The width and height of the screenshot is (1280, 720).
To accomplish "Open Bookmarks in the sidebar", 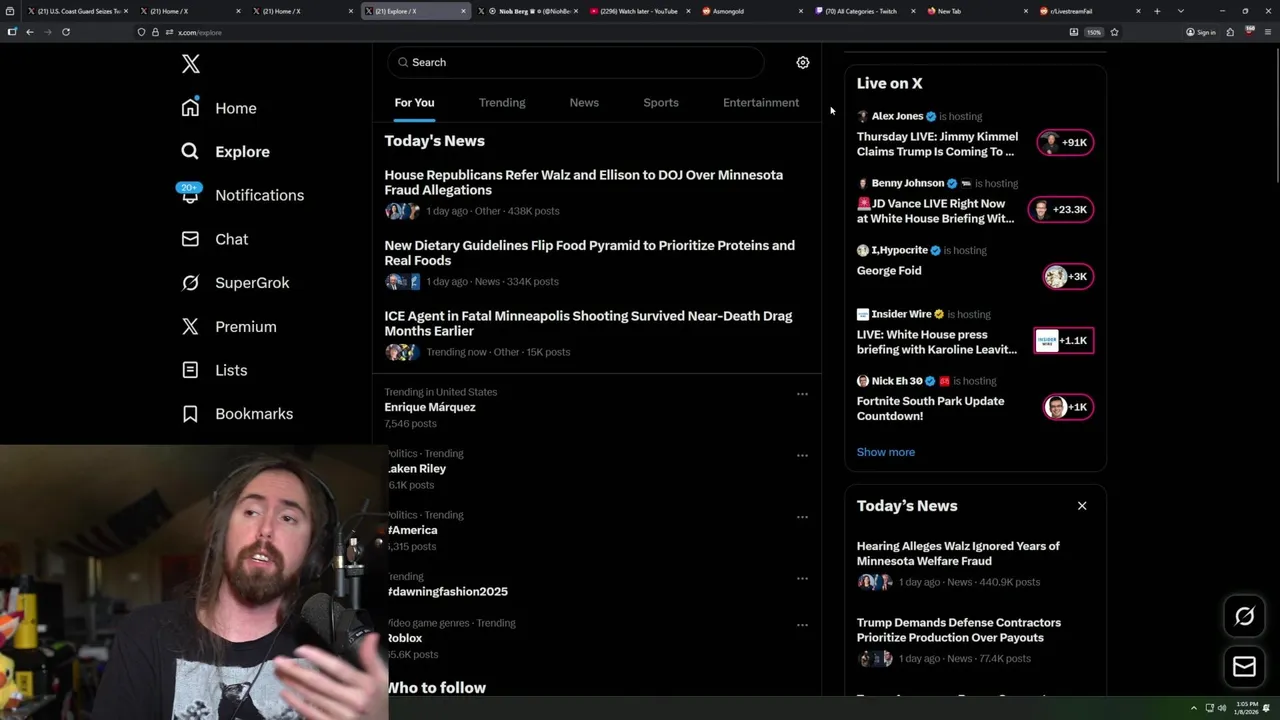I will [237, 414].
